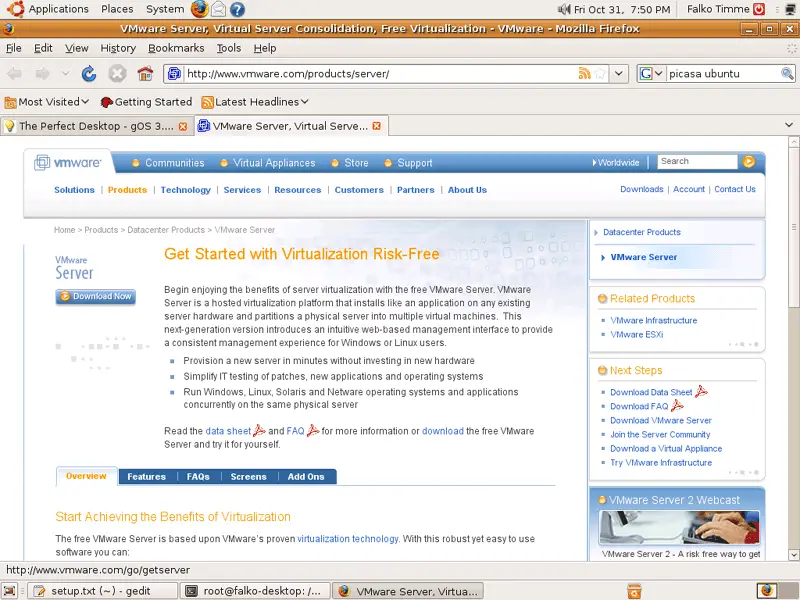Screen dimensions: 800x600
Task: Open the data sheet PDF icon in Next Steps
Action: click(x=702, y=391)
